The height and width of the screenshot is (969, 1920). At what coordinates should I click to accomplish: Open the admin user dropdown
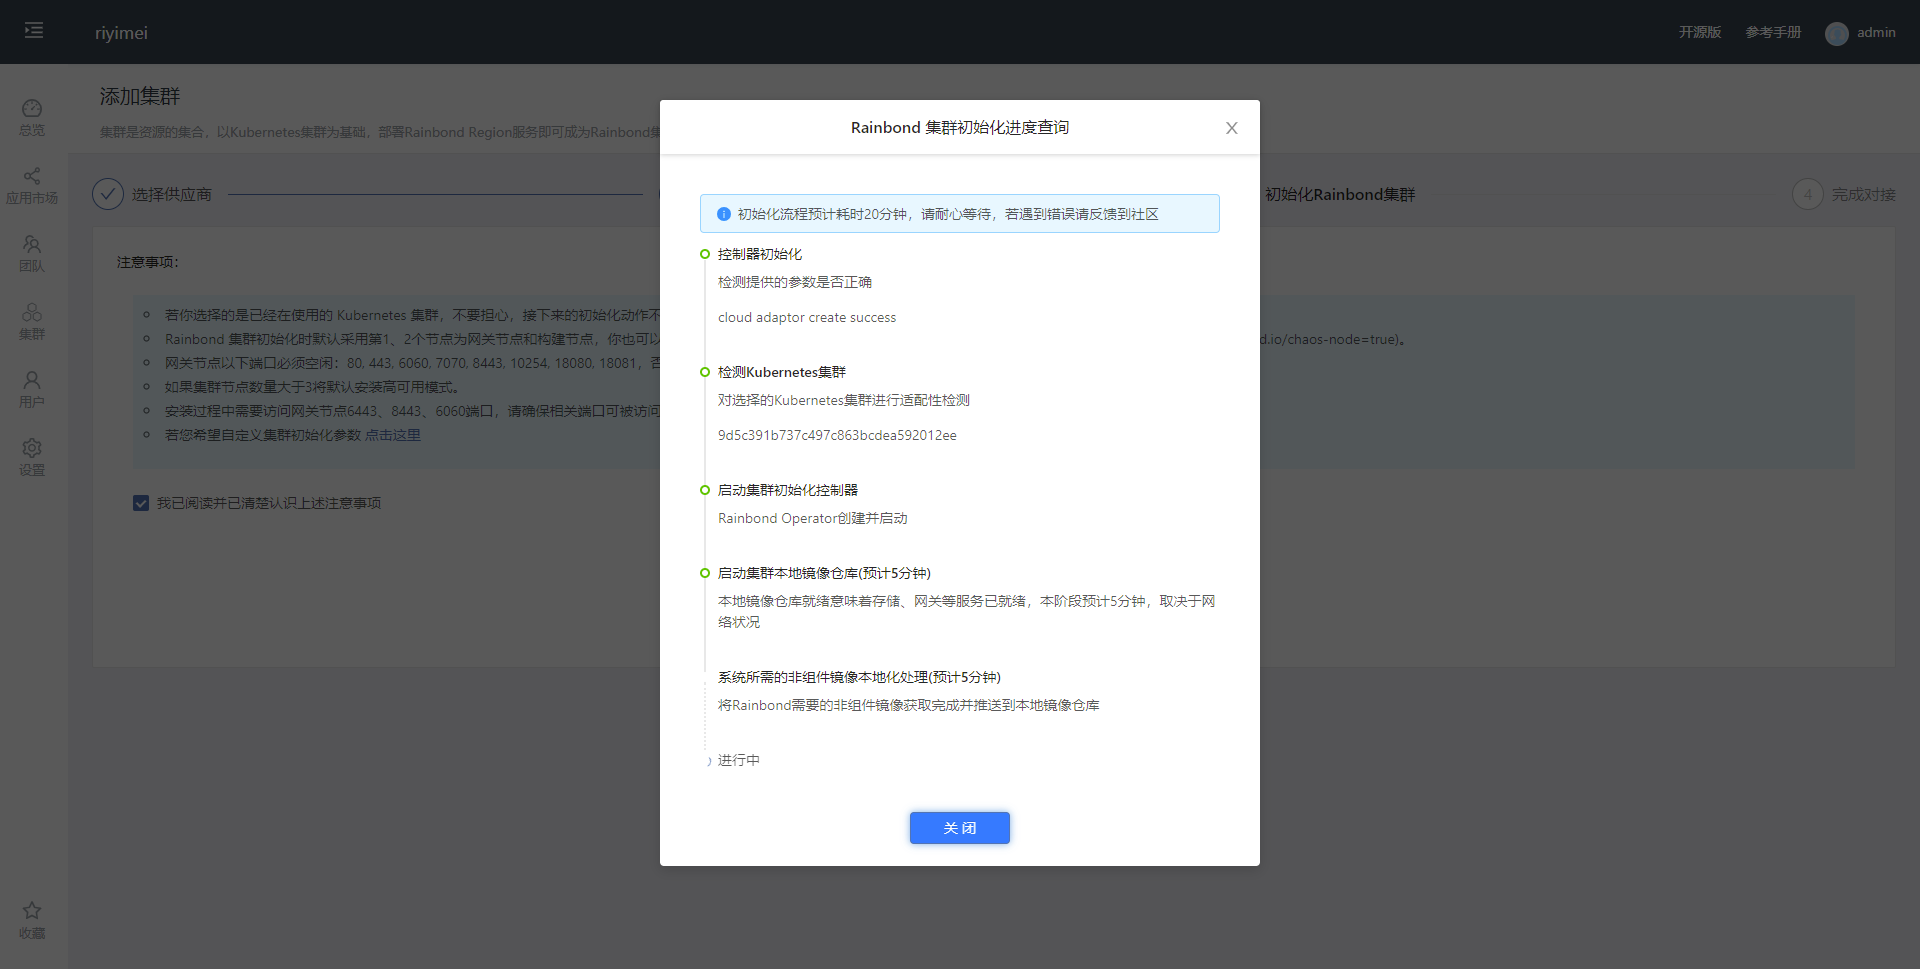[1861, 33]
